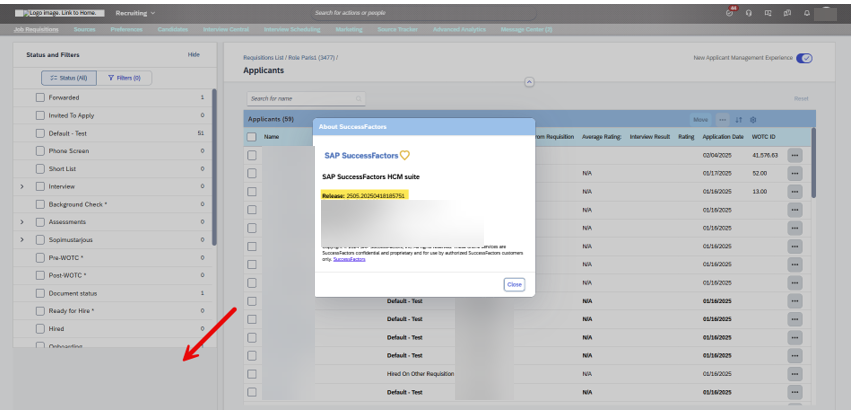Screen dimensions: 851x411
Task: Open the Job Requisitions tab
Action: click(36, 29)
